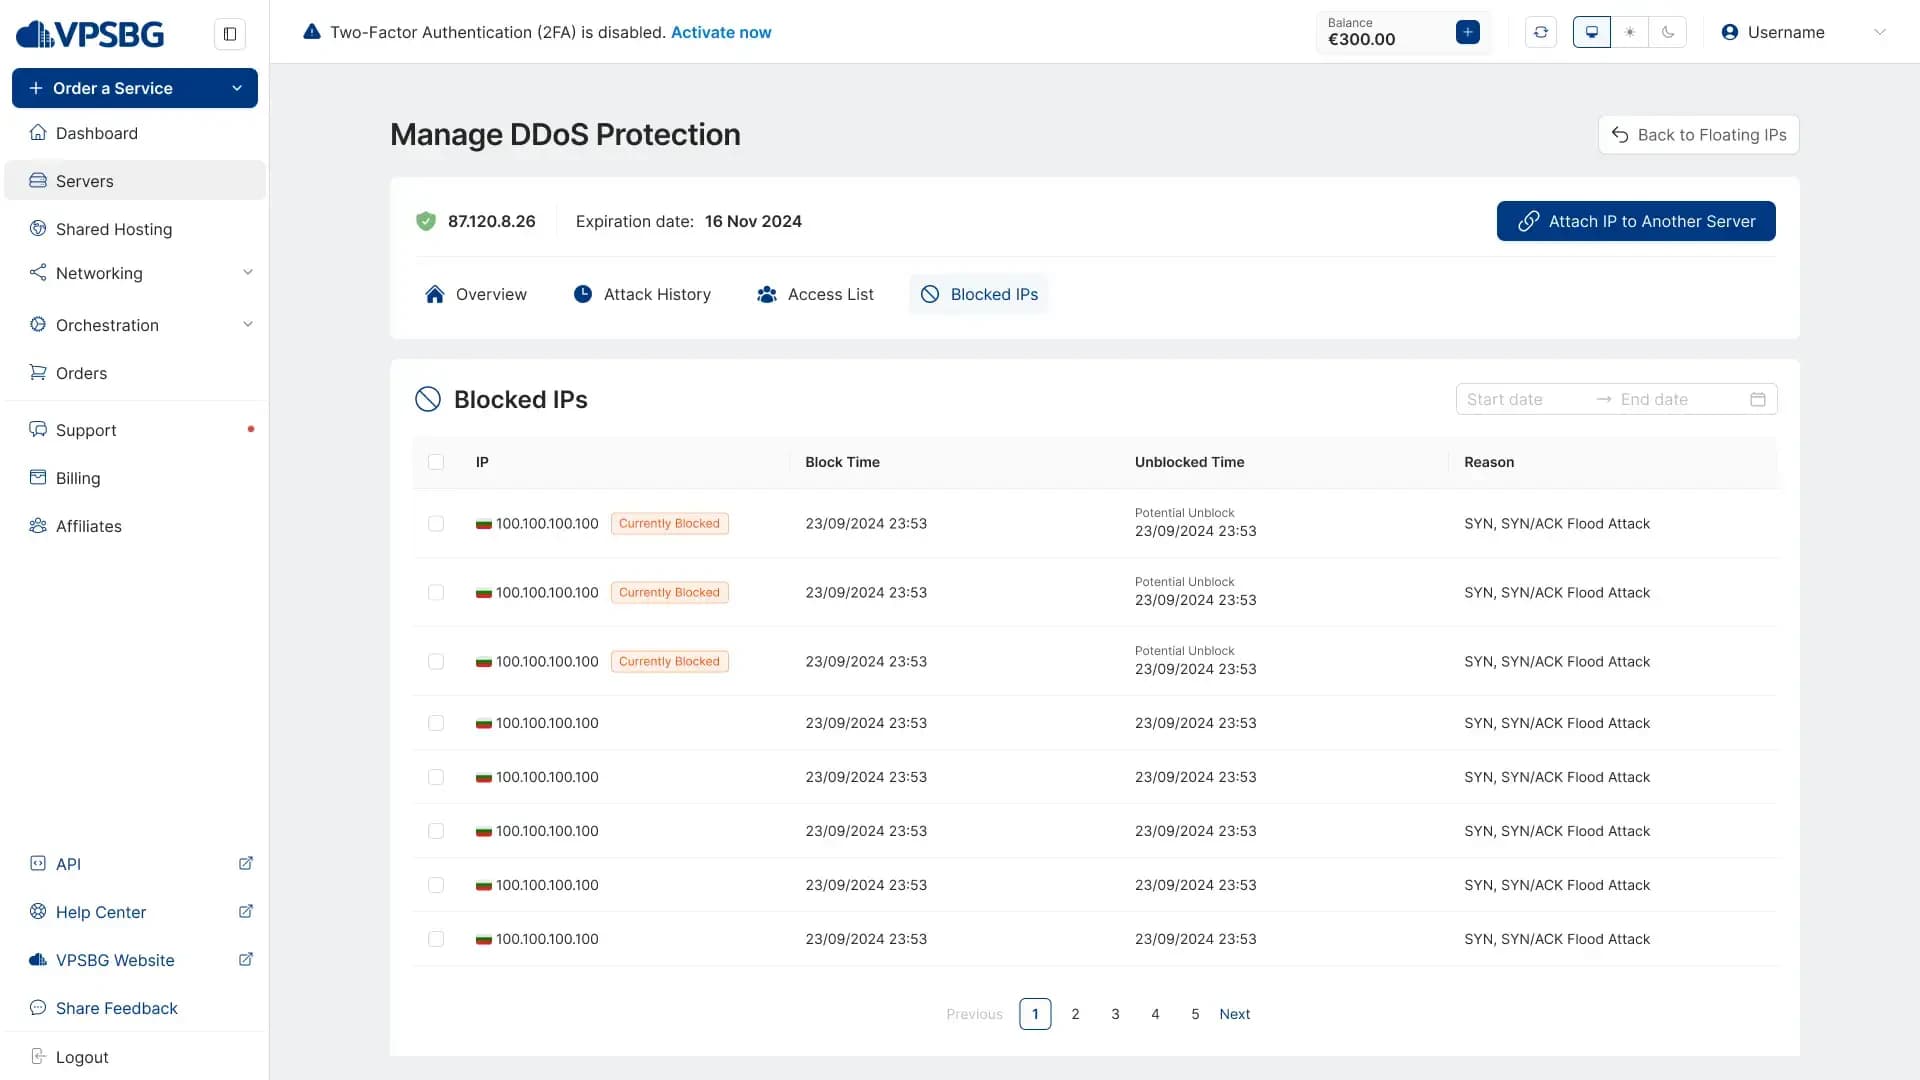Switch to light theme with the sun icon
Viewport: 1920px width, 1080px height.
pos(1629,32)
